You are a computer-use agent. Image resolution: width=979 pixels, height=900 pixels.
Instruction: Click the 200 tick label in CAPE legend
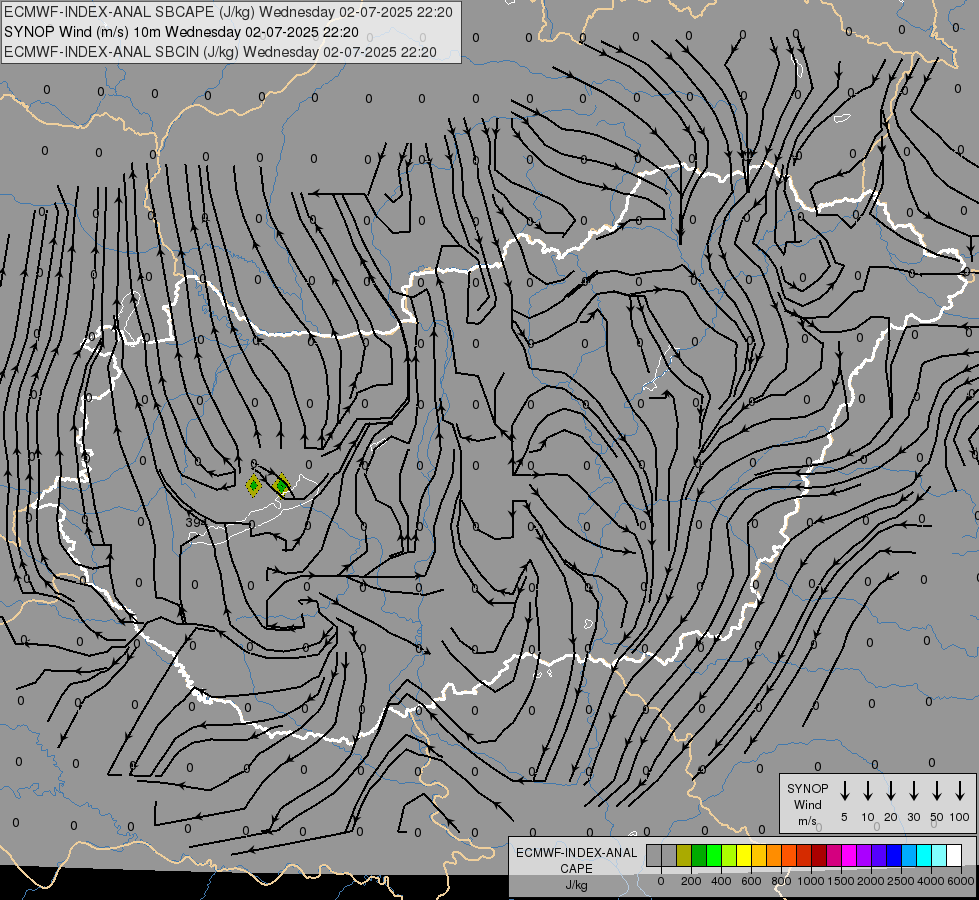tap(691, 881)
